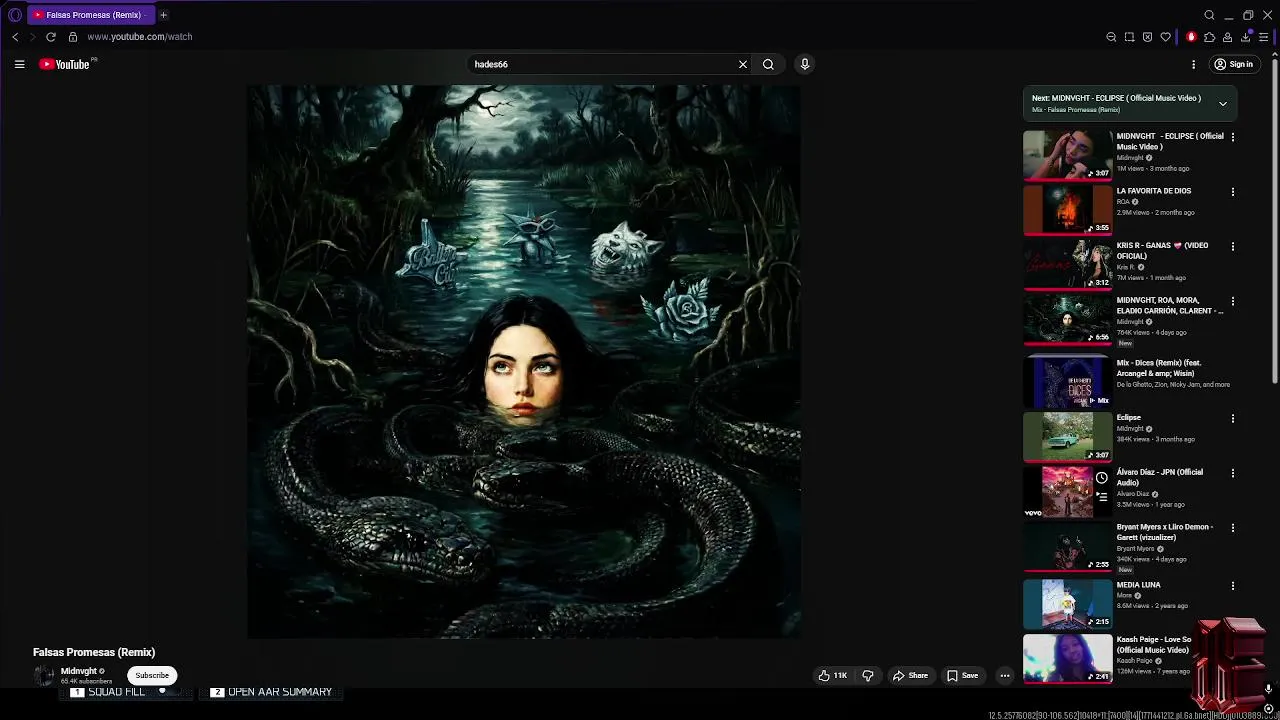
Task: Open Kaash Paige - Love Songs video thumbnail
Action: pos(1067,658)
